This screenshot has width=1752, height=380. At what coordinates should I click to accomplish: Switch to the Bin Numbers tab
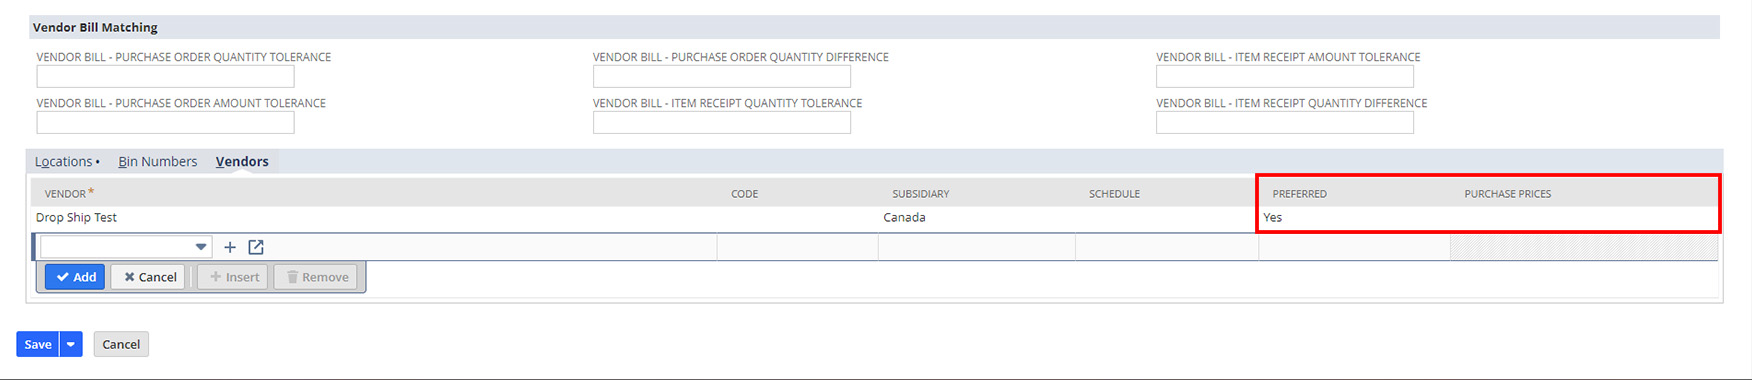158,161
